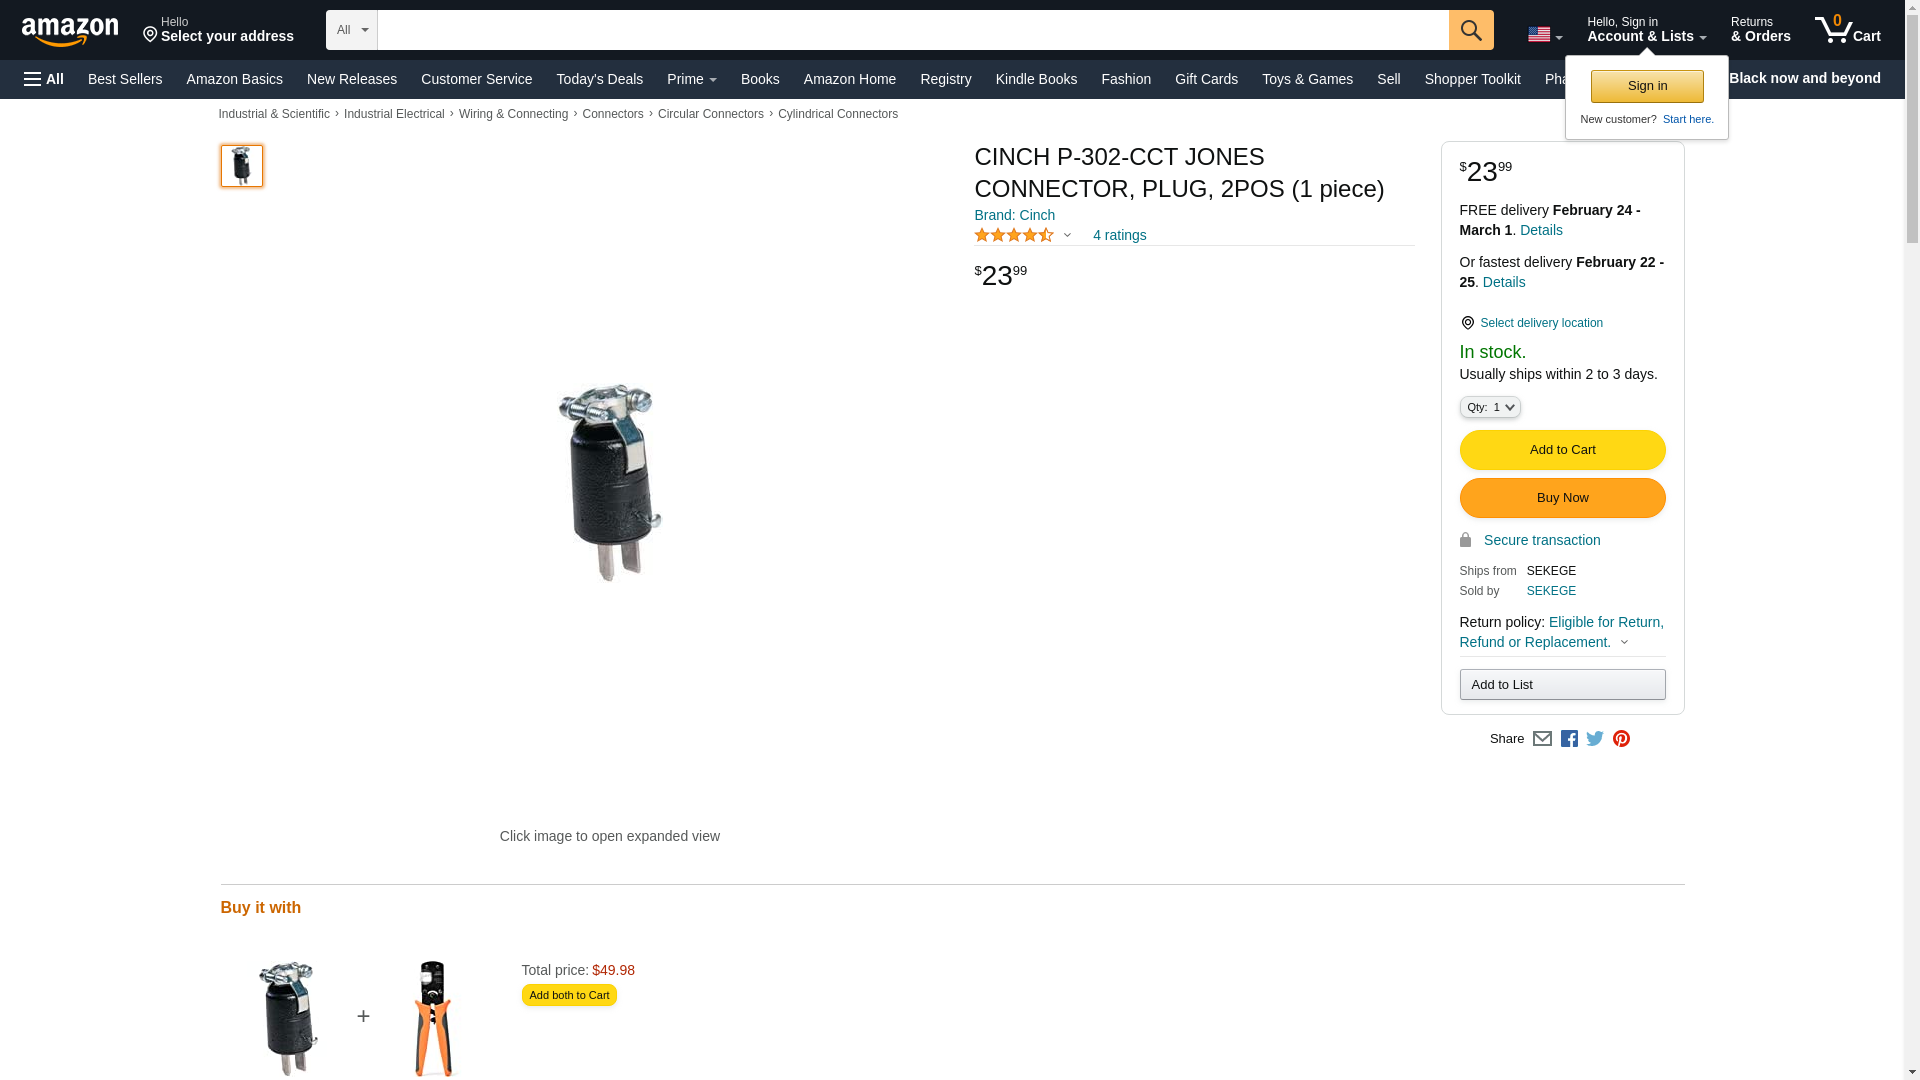Share product via email icon
Screen dimensions: 1920x1080
[1542, 739]
